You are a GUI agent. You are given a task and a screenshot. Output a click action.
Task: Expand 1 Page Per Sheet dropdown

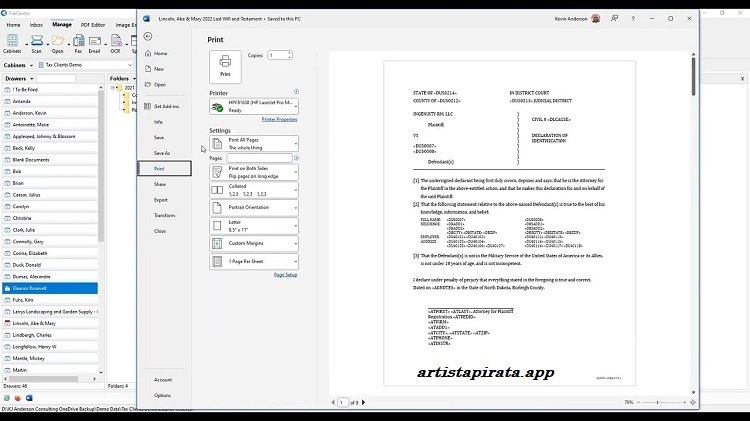coord(254,262)
